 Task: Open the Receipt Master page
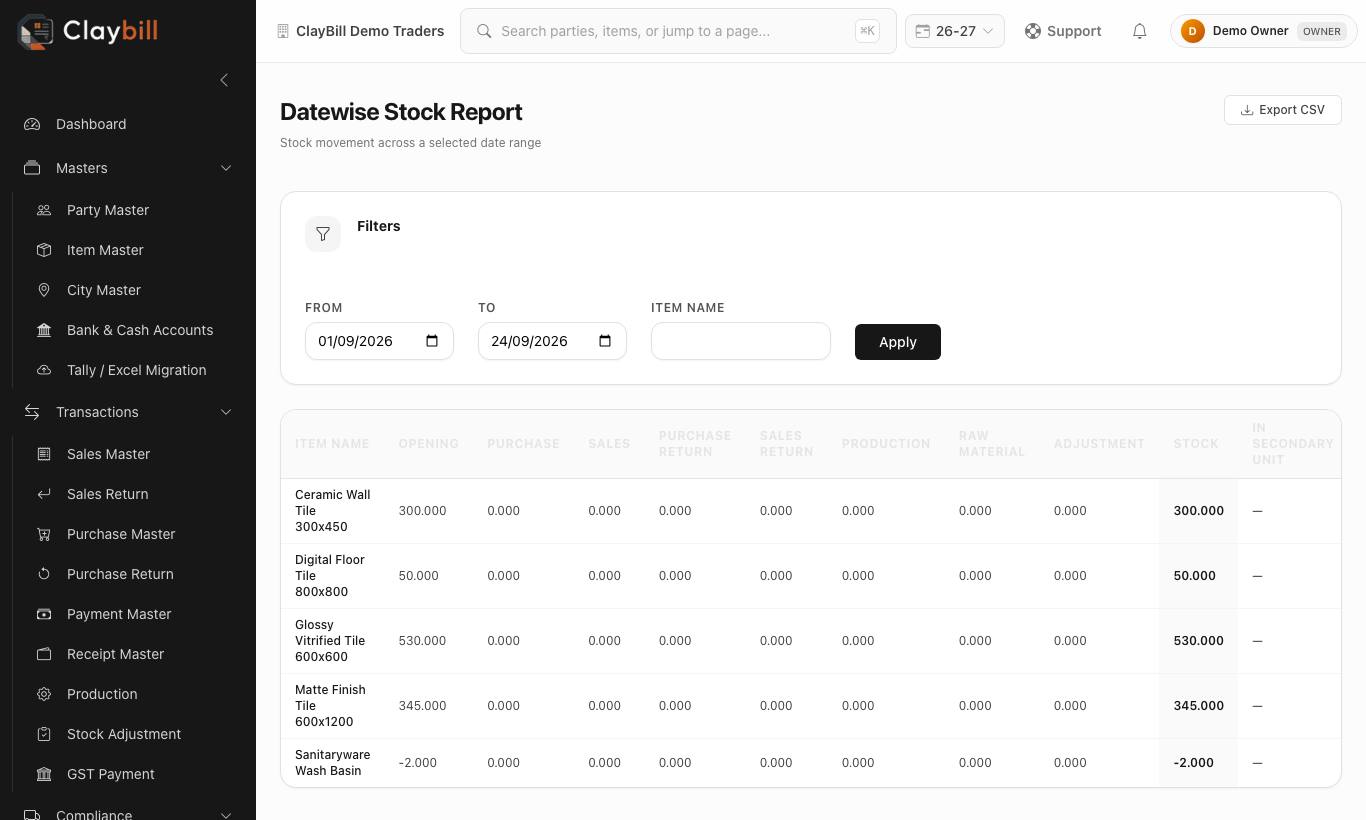(115, 654)
